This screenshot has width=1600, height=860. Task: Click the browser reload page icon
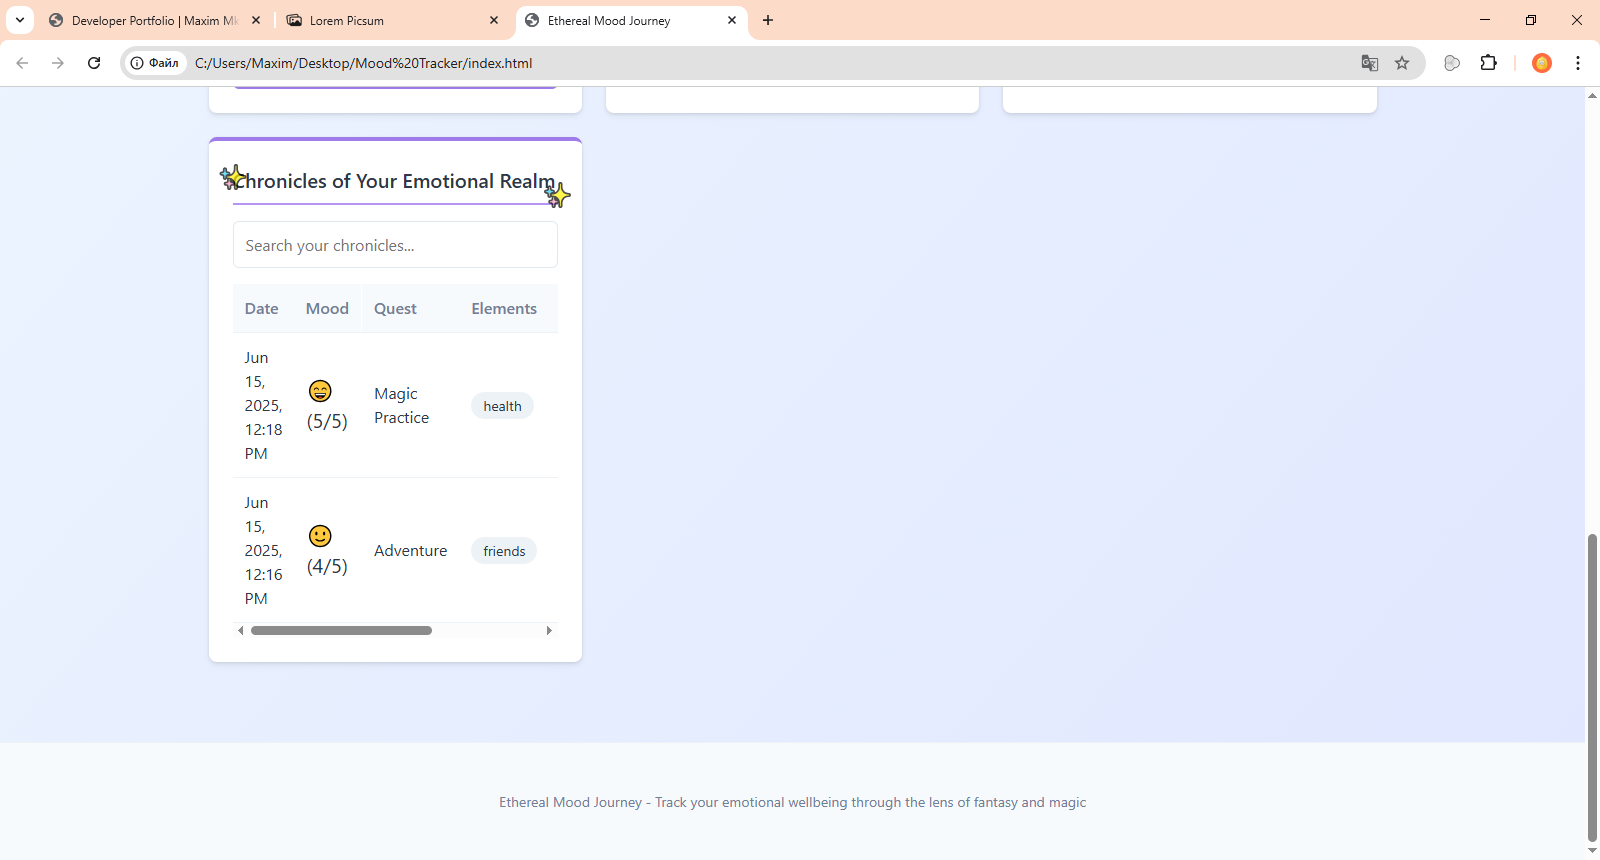[x=94, y=63]
